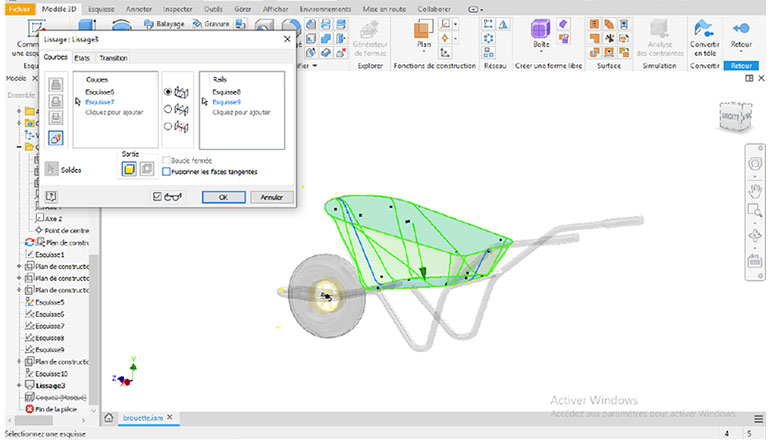This screenshot has width=780, height=440.
Task: Switch to the Transition tab
Action: point(113,58)
